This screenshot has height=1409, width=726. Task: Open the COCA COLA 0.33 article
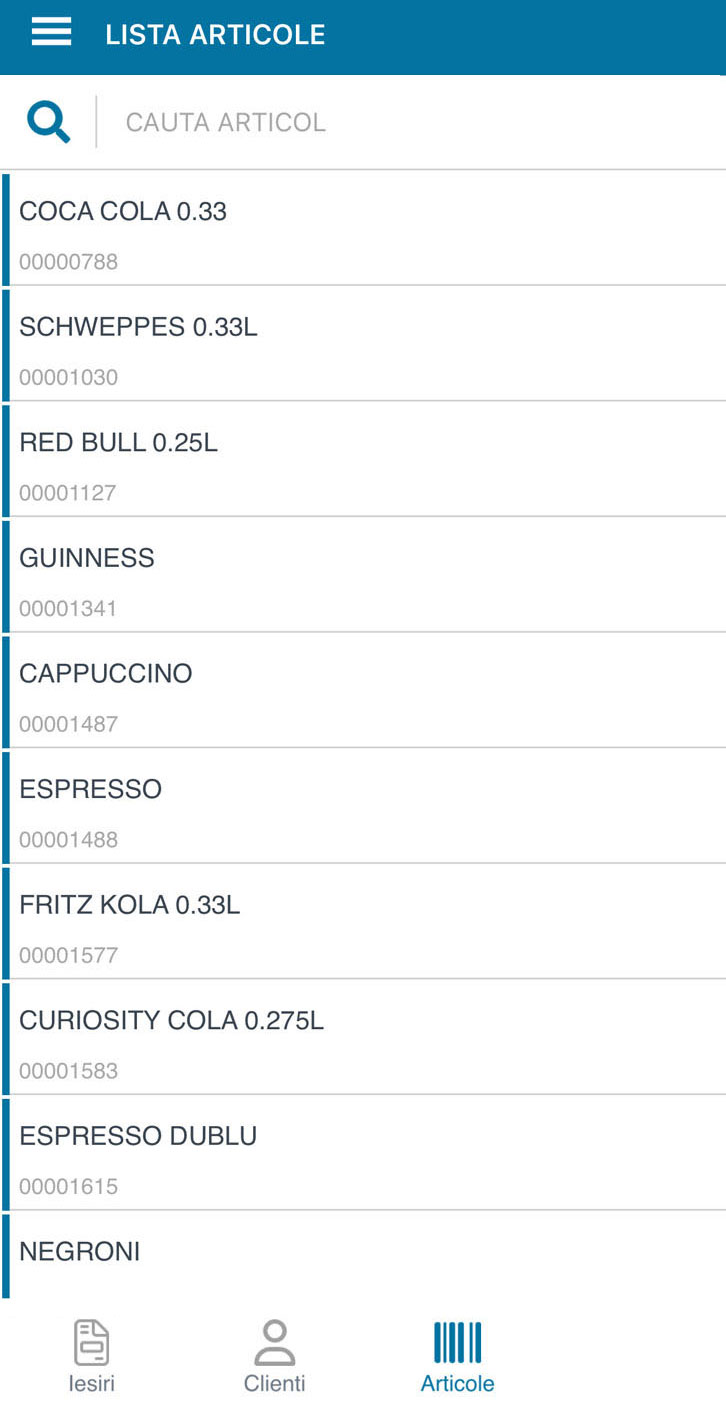click(363, 228)
